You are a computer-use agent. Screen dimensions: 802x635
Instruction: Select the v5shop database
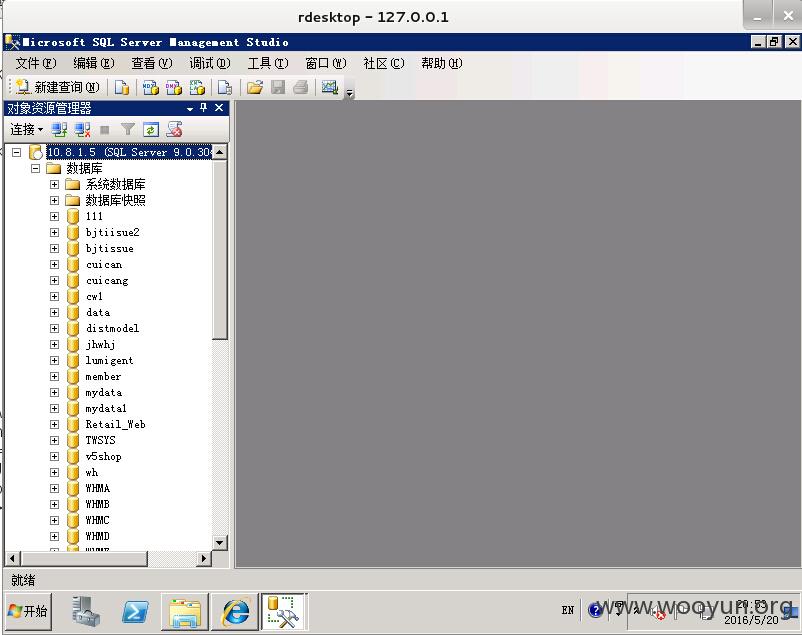[103, 456]
